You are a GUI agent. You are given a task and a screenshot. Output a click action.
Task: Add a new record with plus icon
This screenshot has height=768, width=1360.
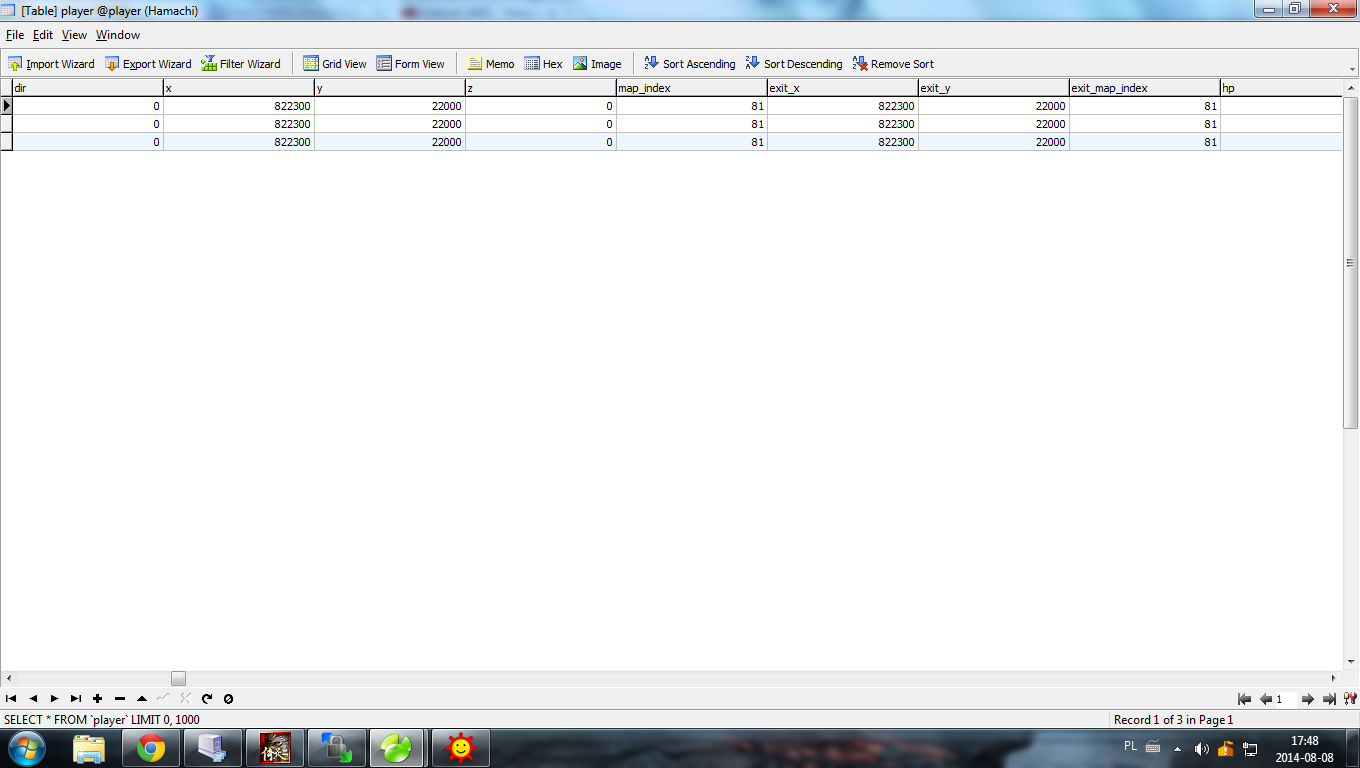point(97,699)
